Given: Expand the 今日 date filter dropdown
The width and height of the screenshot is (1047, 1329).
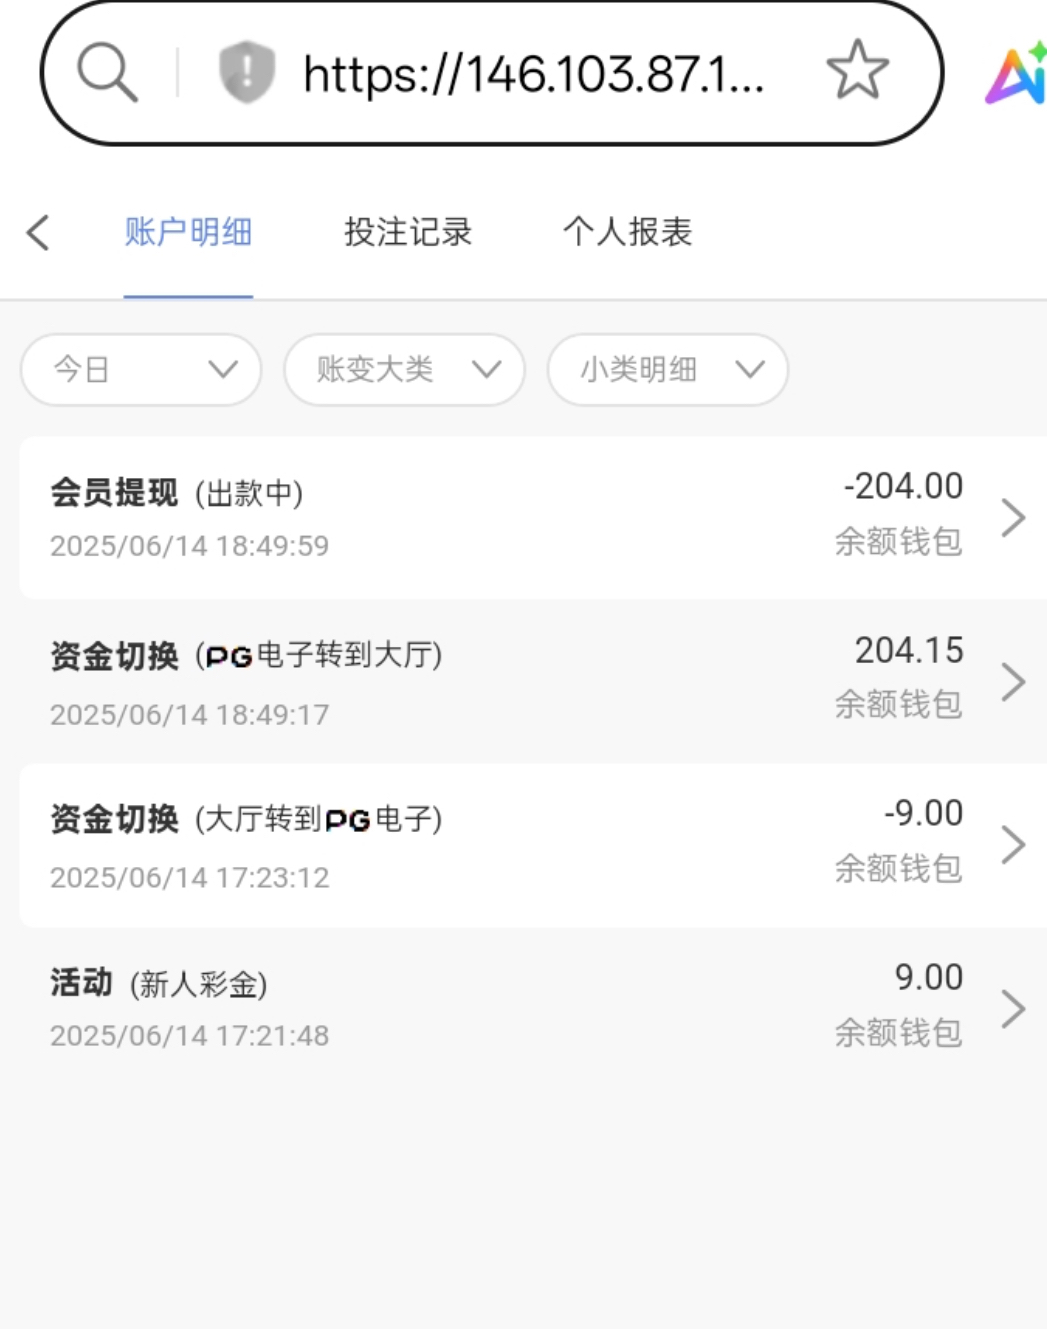Looking at the screenshot, I should 141,370.
